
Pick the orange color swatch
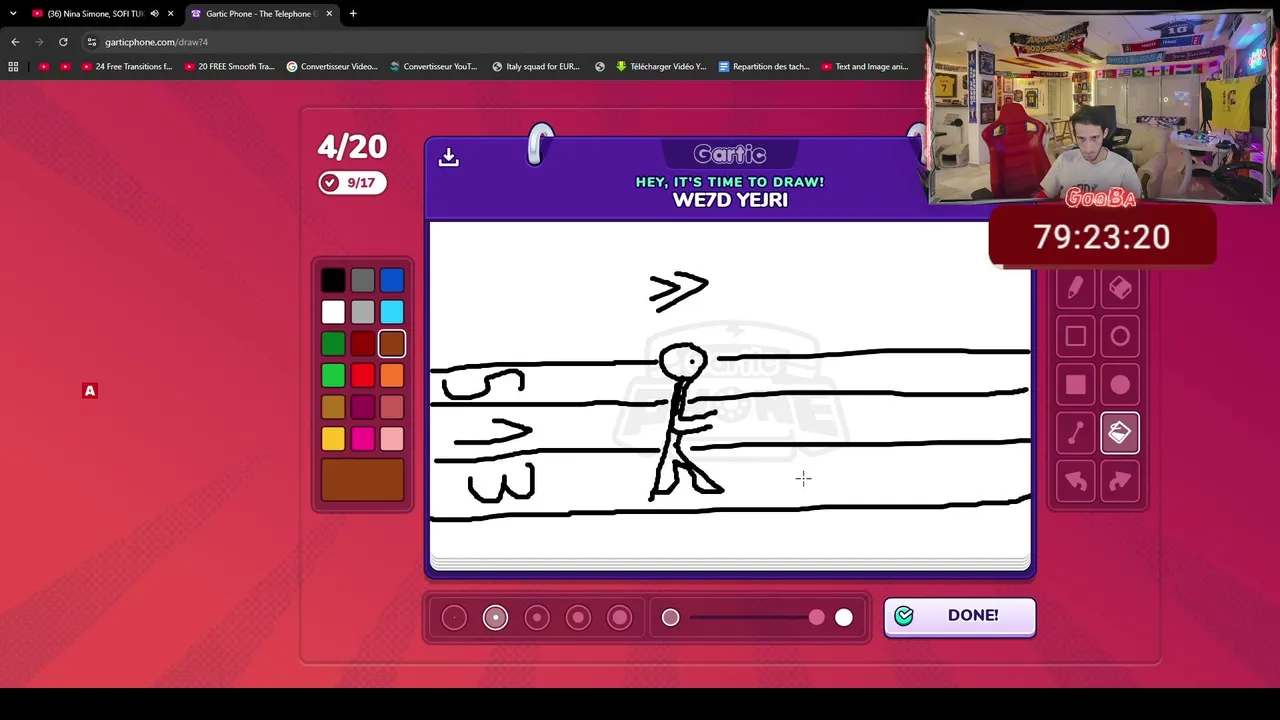tap(392, 376)
